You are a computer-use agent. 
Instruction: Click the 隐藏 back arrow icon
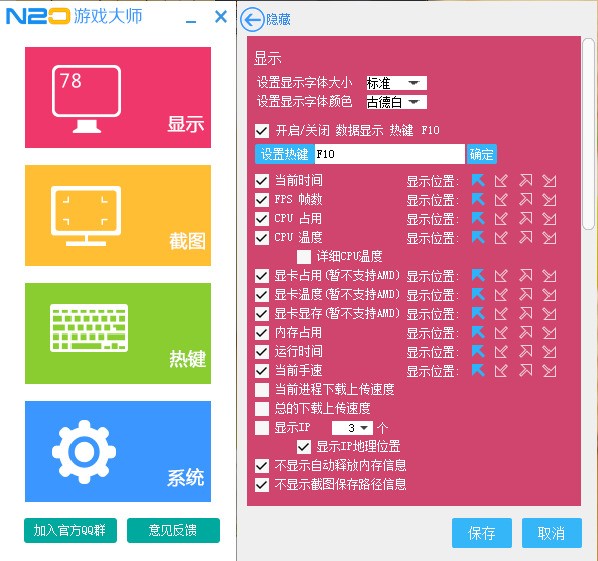(x=252, y=19)
